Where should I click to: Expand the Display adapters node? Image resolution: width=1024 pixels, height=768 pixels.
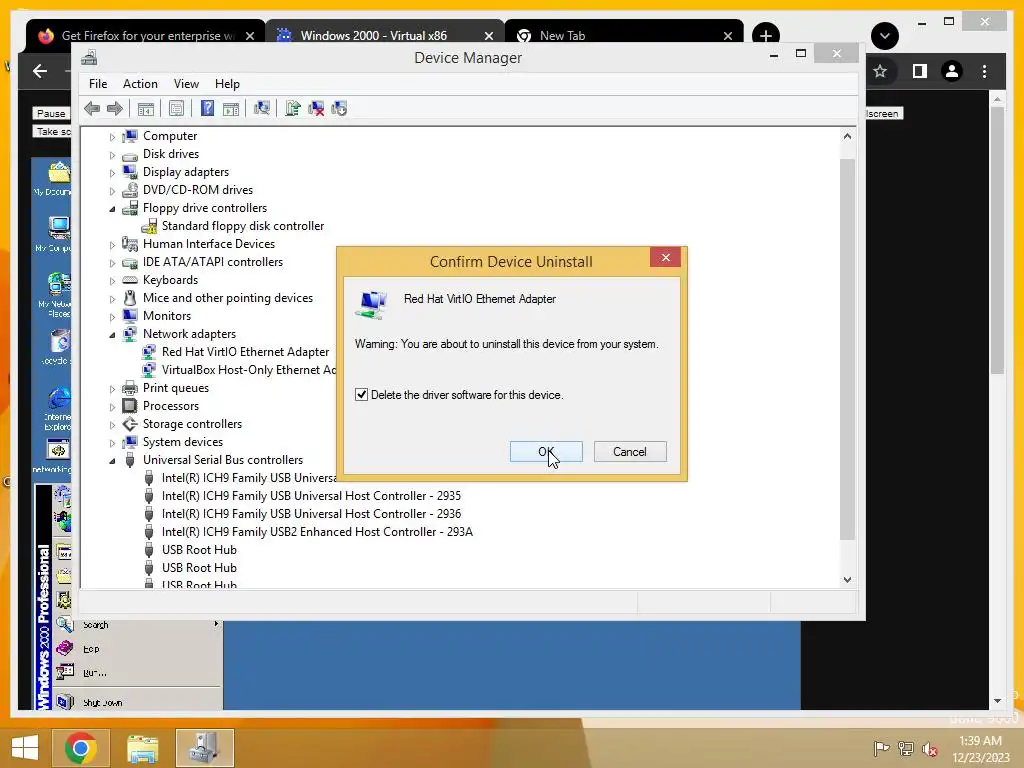coord(112,173)
